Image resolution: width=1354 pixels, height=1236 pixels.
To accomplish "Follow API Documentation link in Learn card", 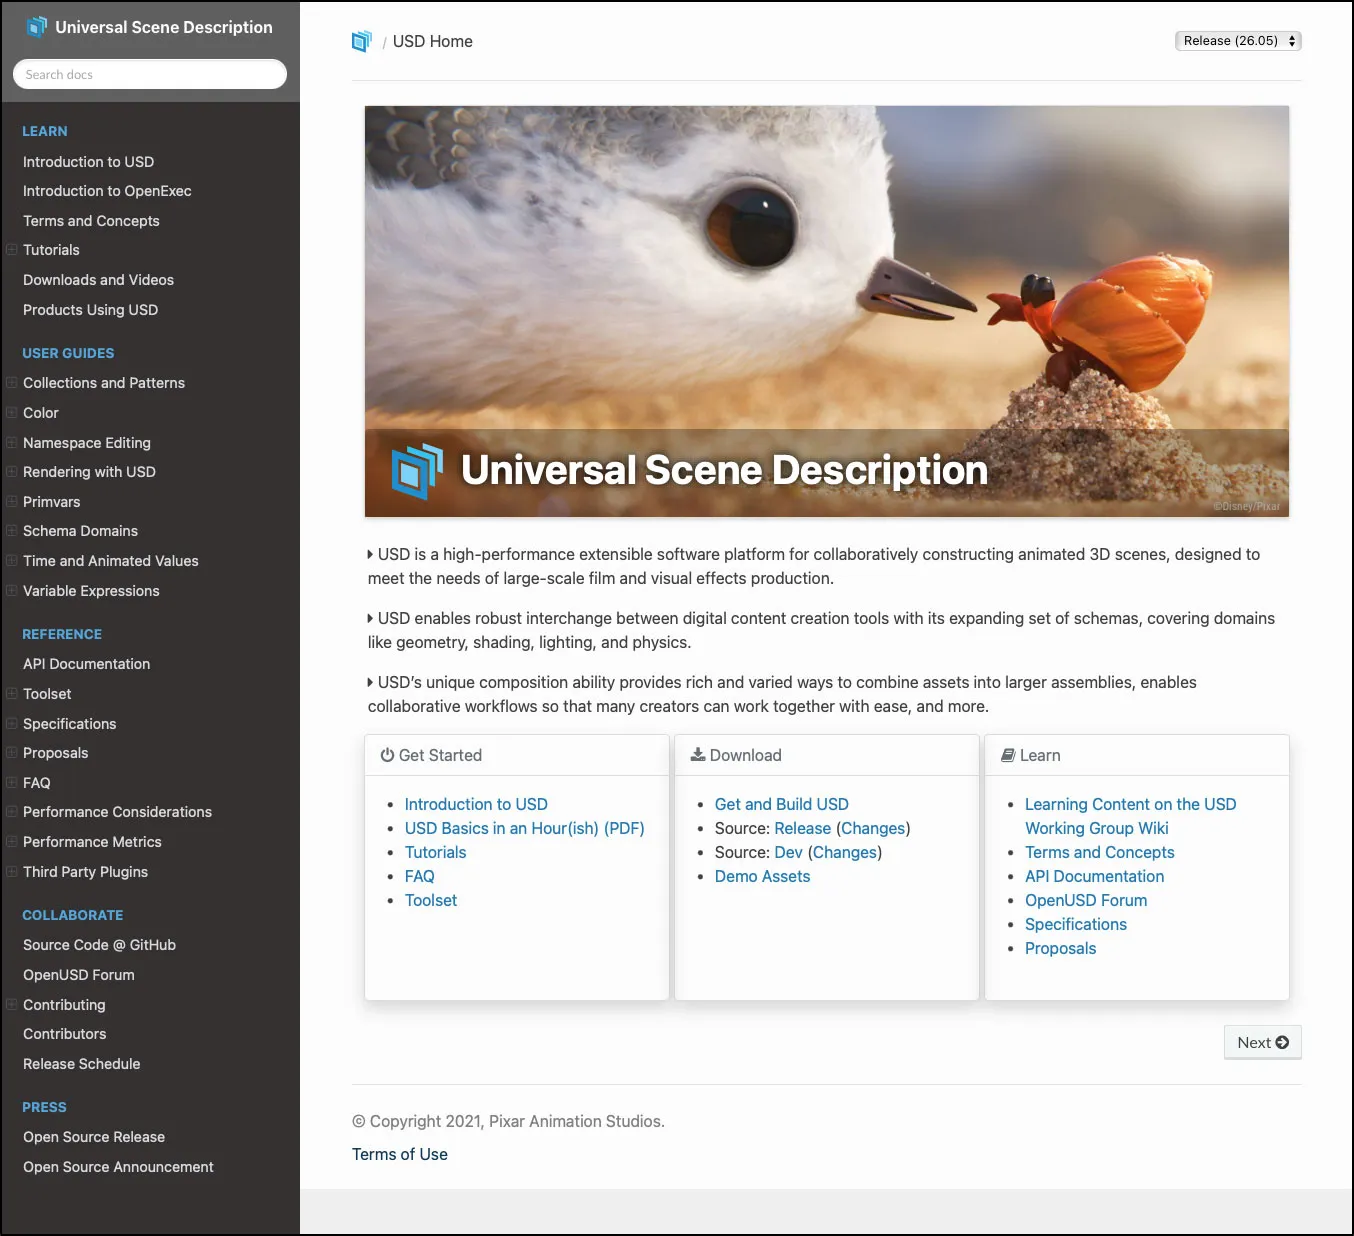I will [x=1094, y=876].
